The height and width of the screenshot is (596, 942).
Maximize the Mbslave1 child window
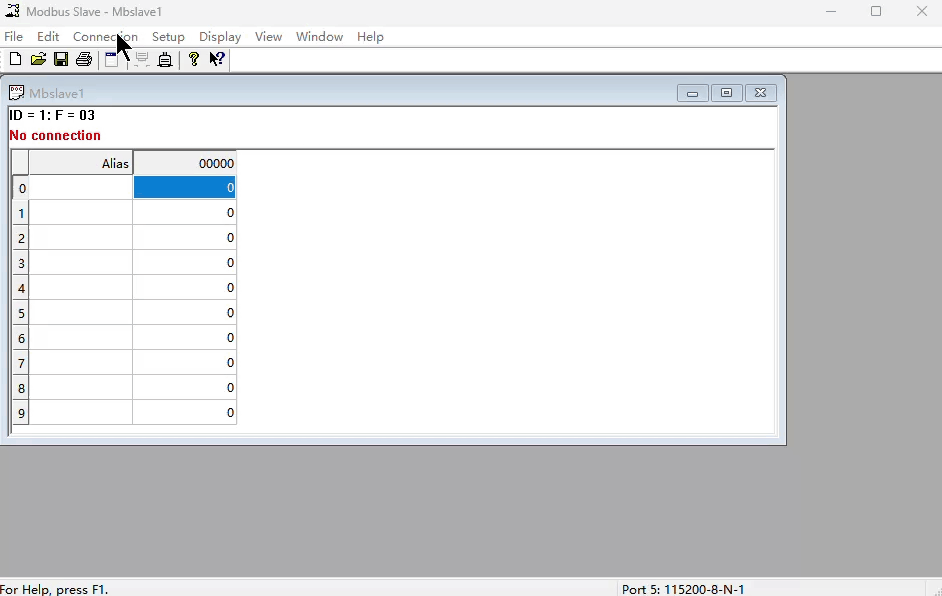[x=726, y=93]
